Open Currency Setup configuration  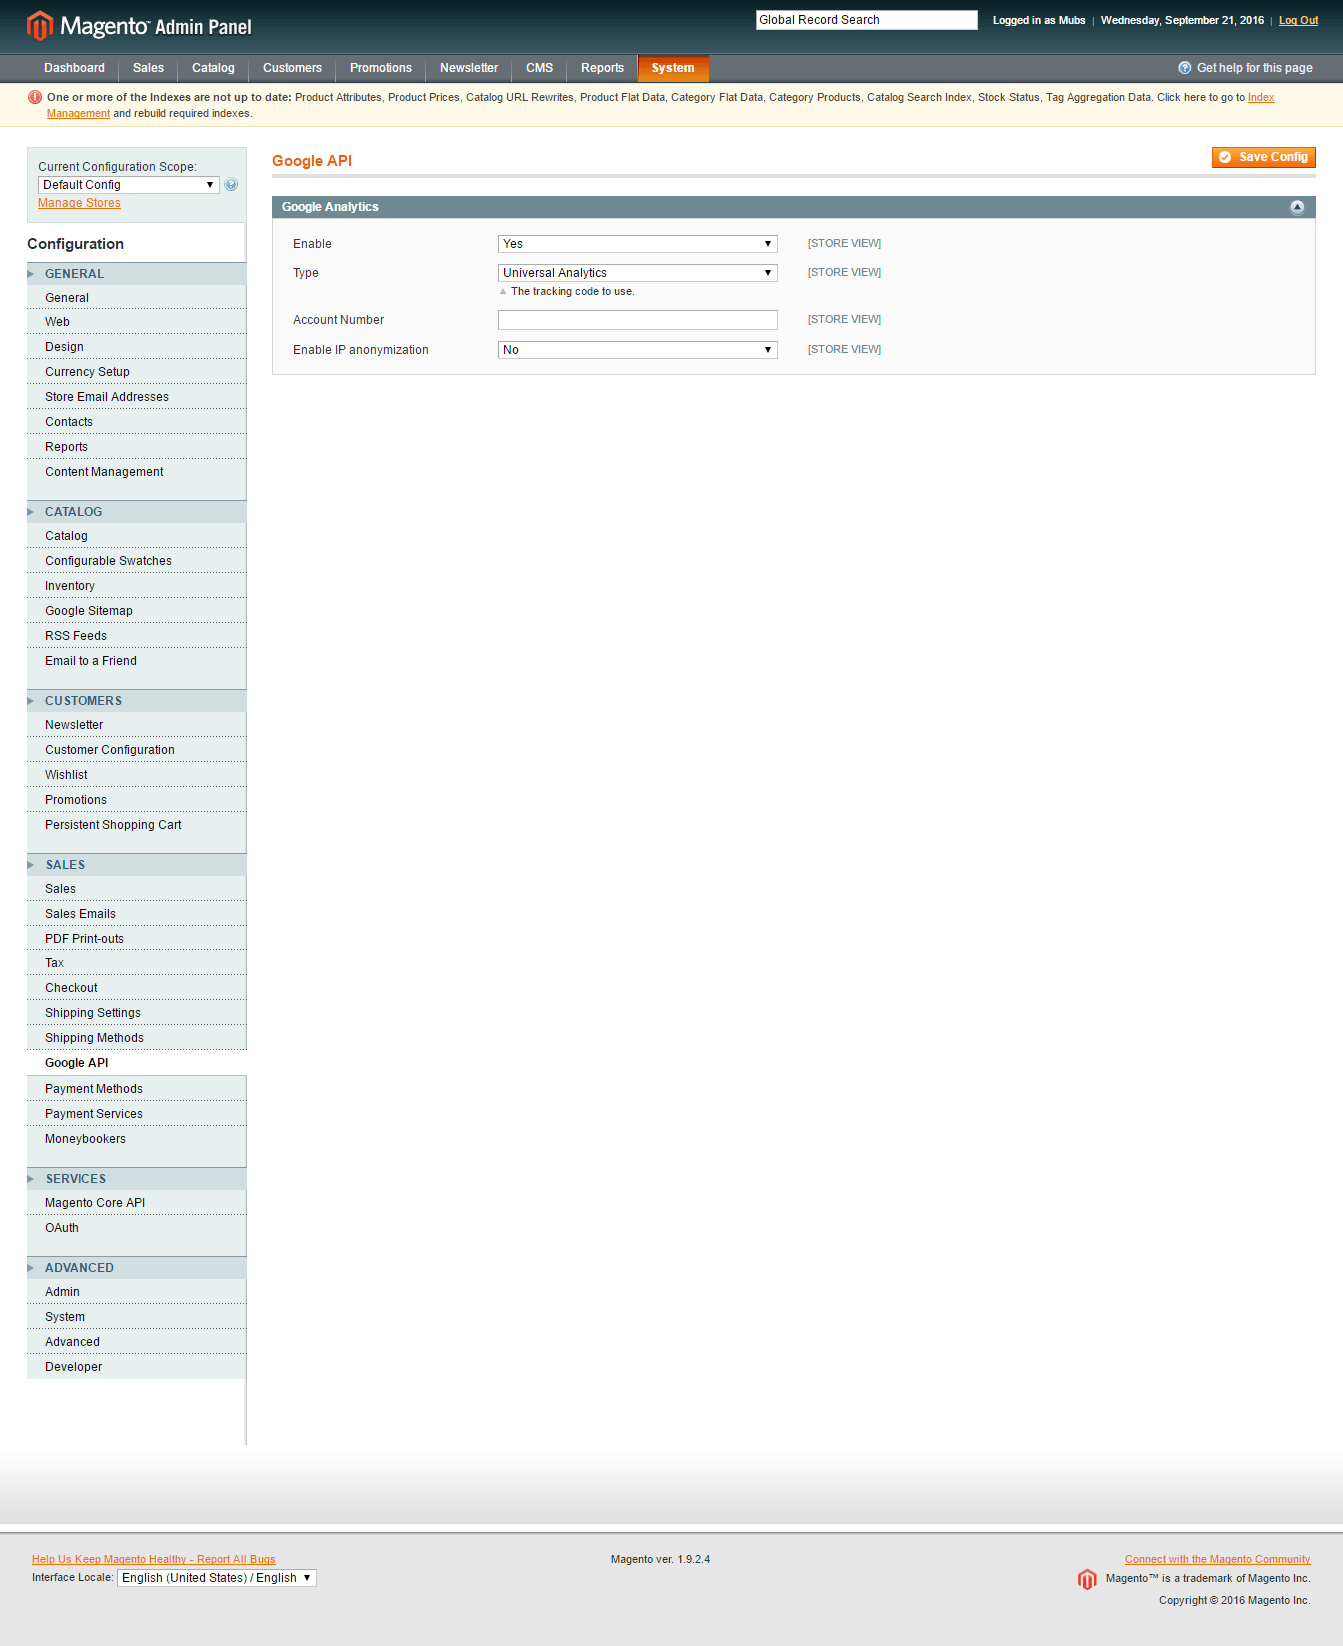coord(136,372)
